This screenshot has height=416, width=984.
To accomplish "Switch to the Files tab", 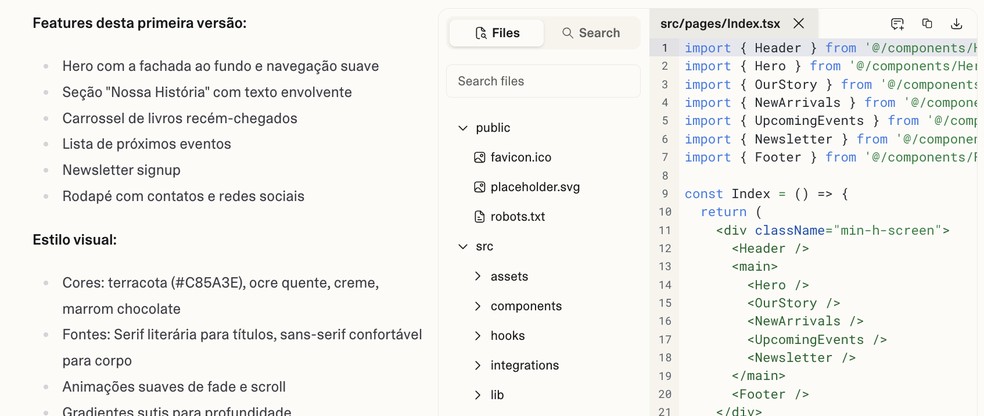I will click(x=497, y=33).
